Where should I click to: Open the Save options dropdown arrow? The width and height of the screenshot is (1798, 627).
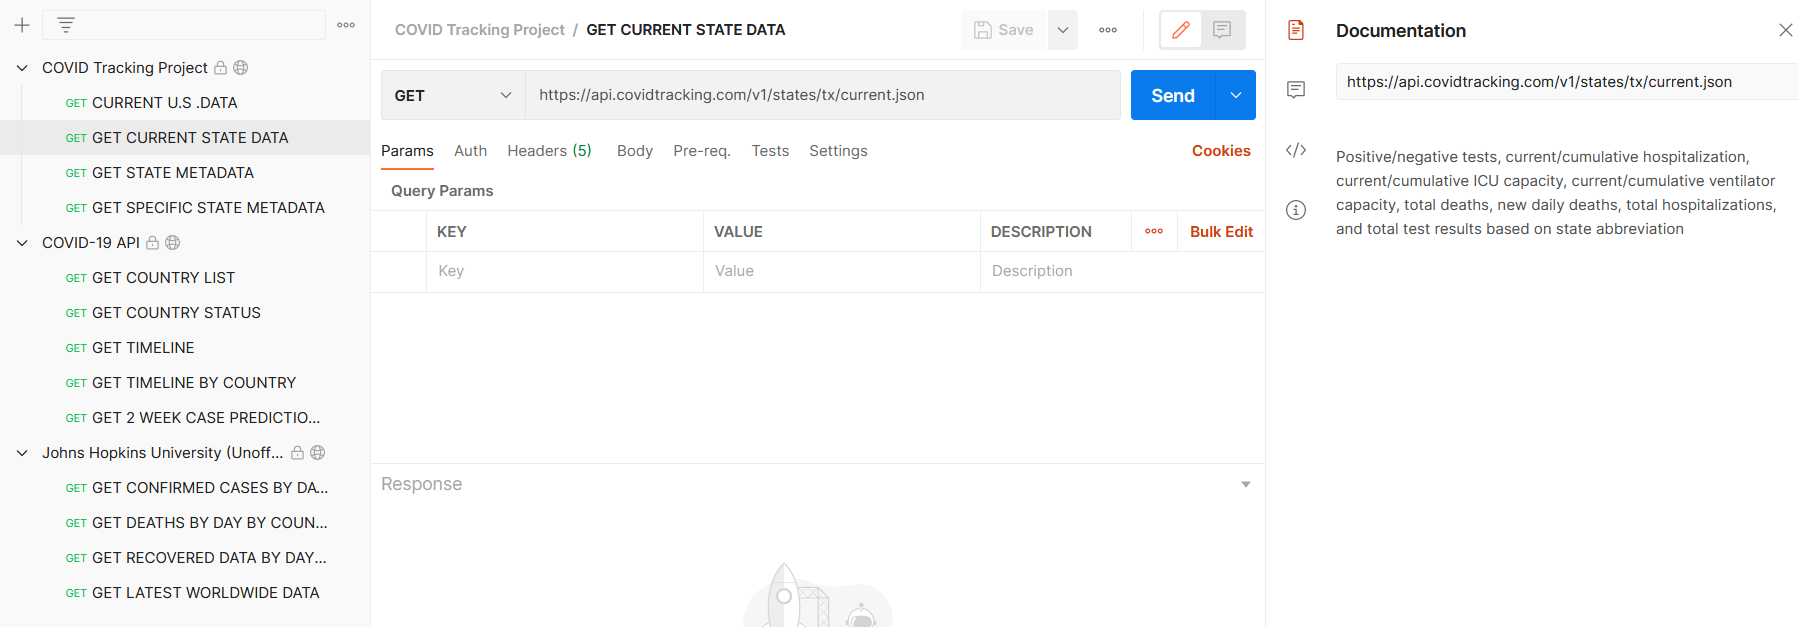tap(1063, 30)
